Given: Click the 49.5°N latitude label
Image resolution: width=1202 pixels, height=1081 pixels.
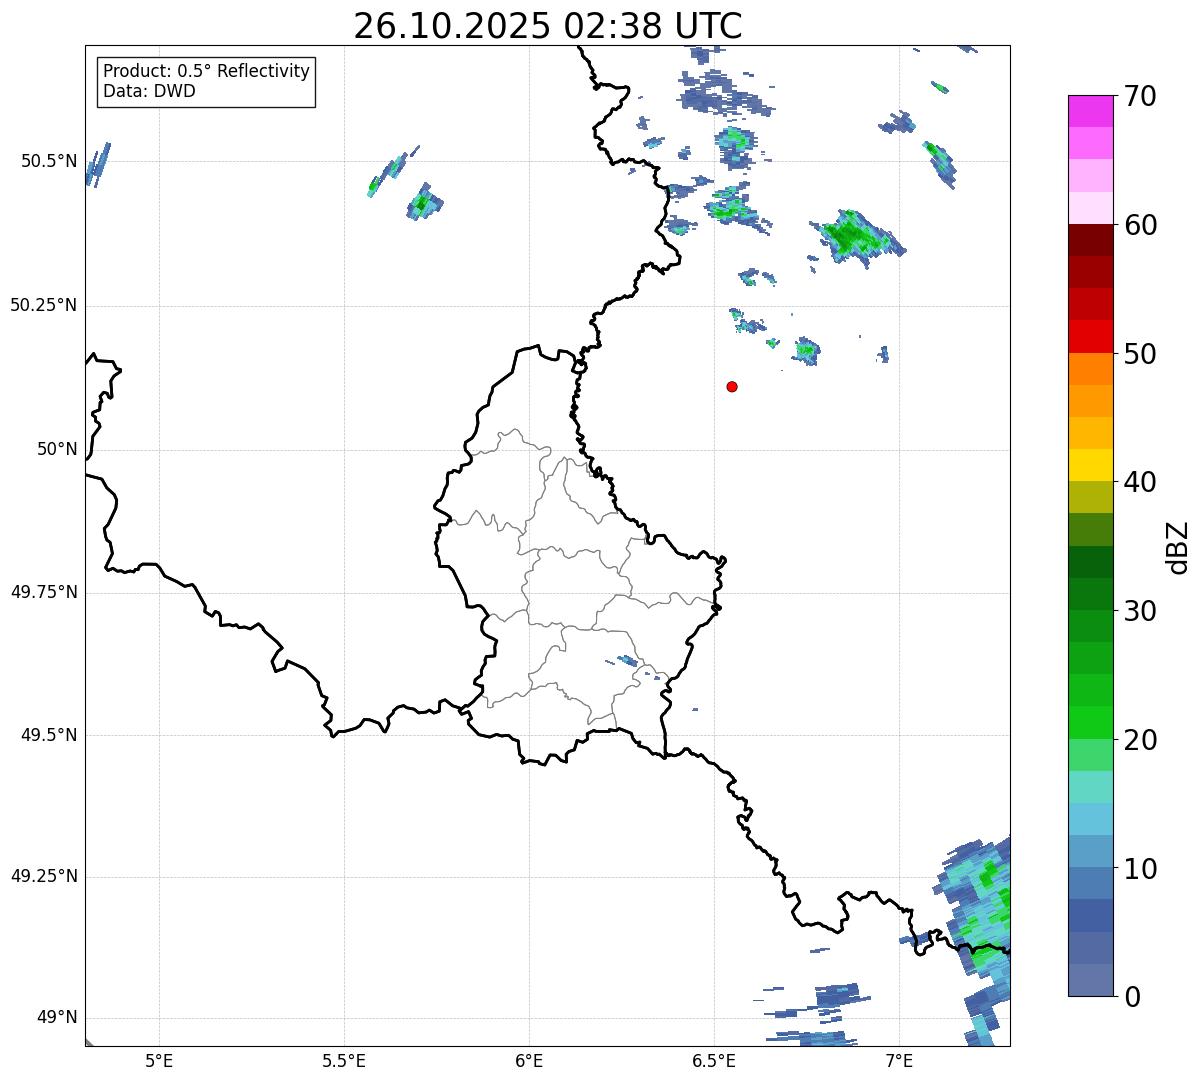Looking at the screenshot, I should pos(49,735).
